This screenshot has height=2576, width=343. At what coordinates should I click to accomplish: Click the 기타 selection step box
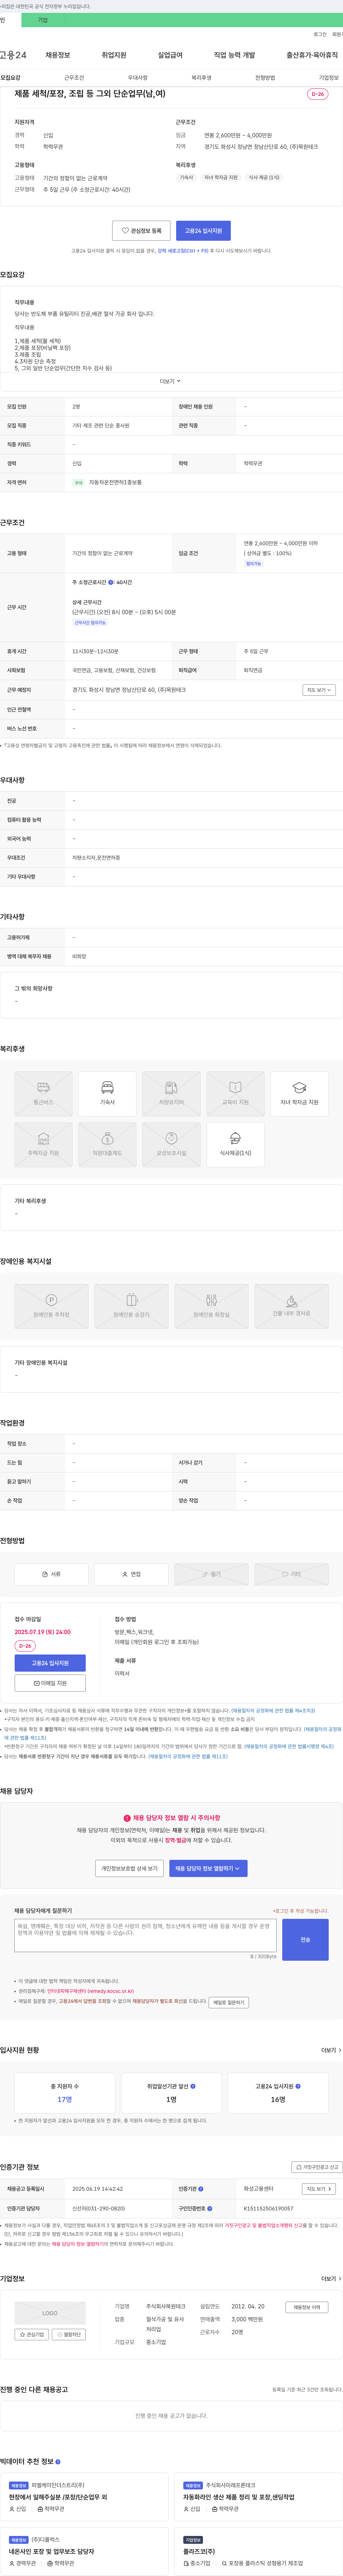[291, 1574]
